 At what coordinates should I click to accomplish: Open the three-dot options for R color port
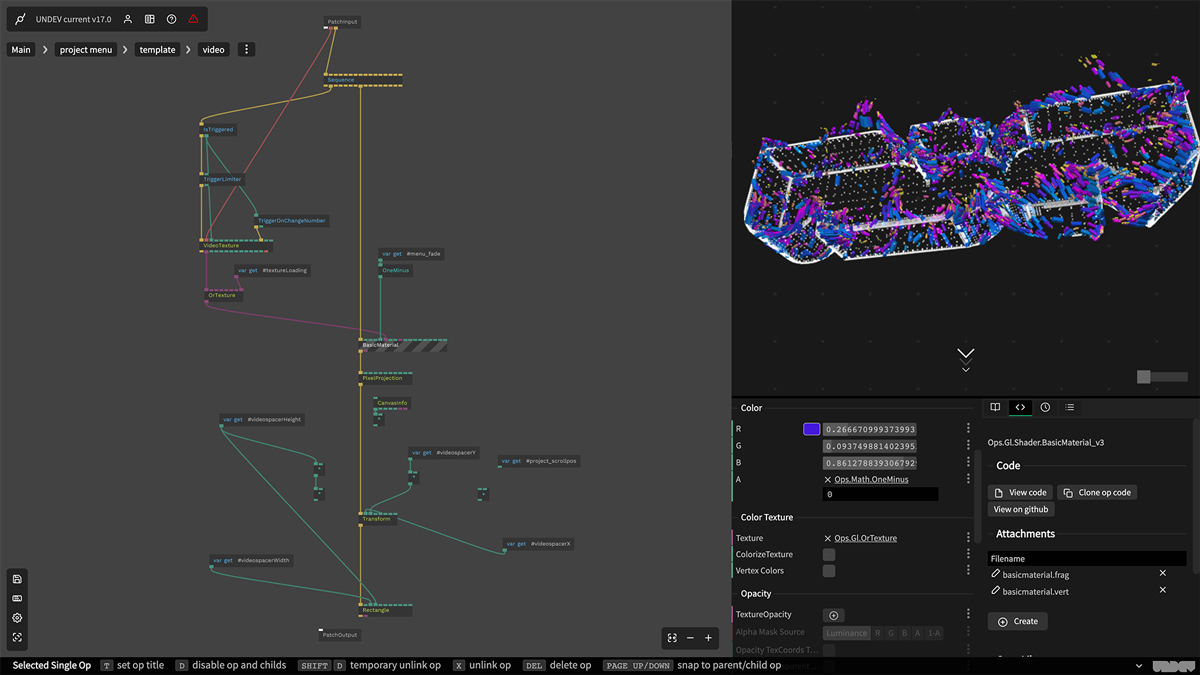(x=968, y=429)
